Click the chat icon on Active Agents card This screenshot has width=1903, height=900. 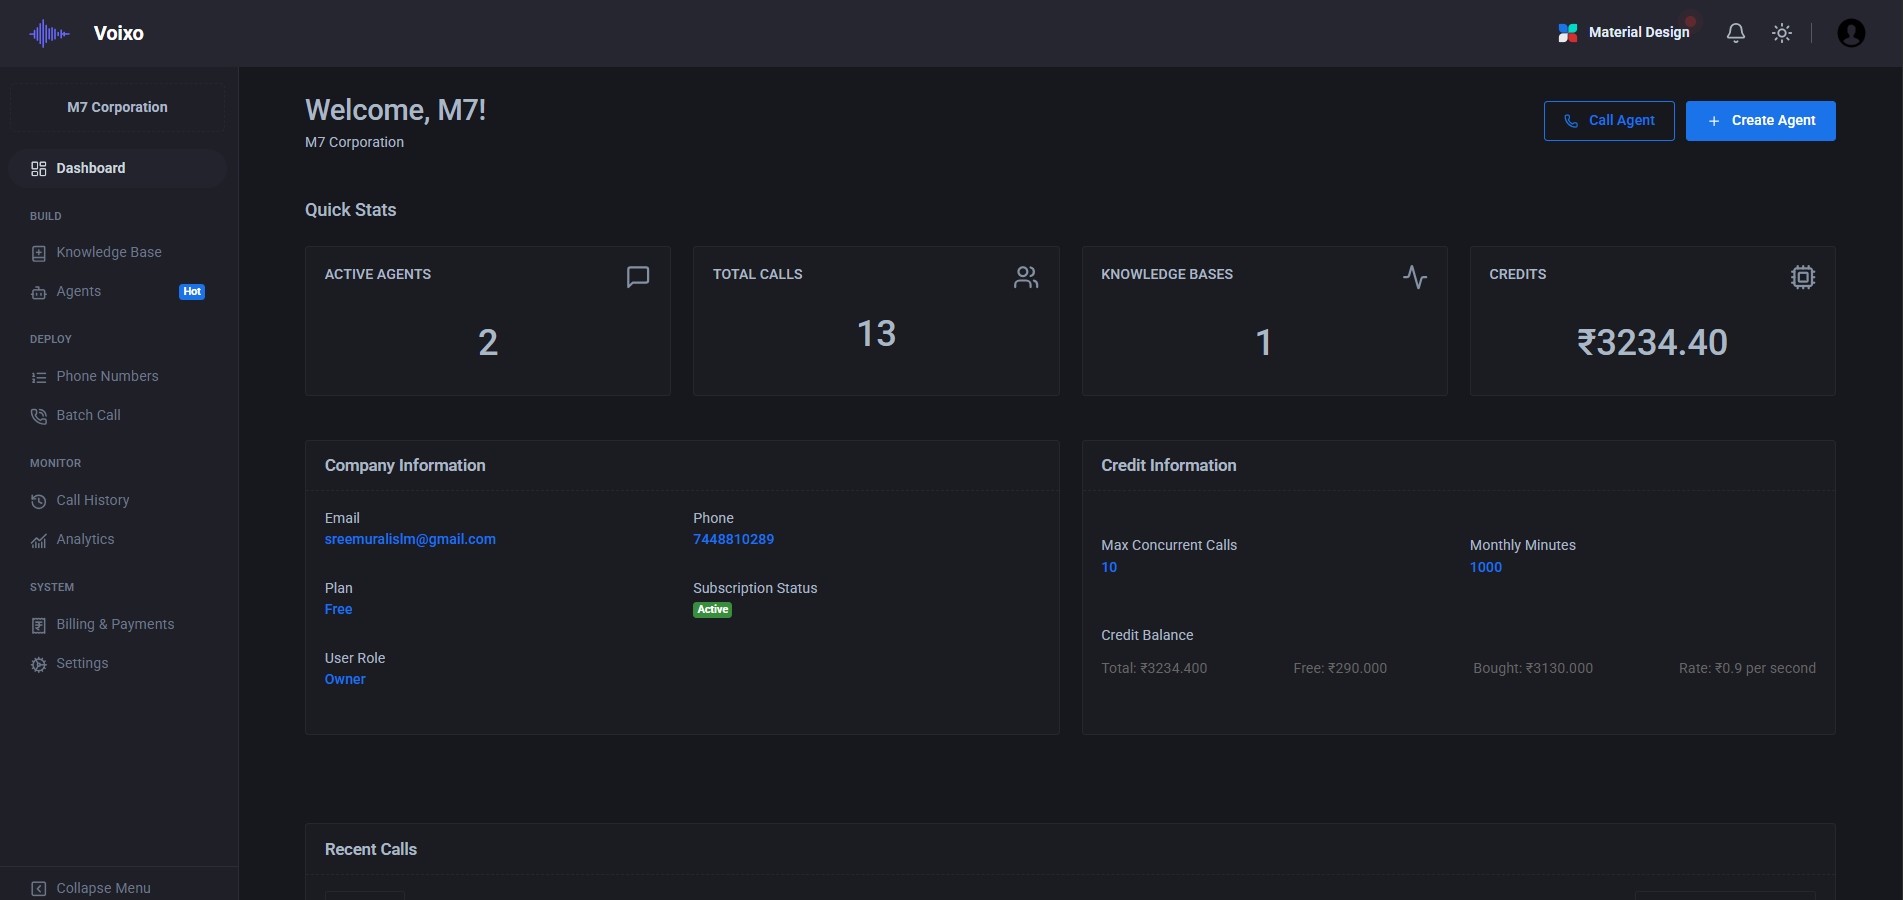(x=639, y=277)
